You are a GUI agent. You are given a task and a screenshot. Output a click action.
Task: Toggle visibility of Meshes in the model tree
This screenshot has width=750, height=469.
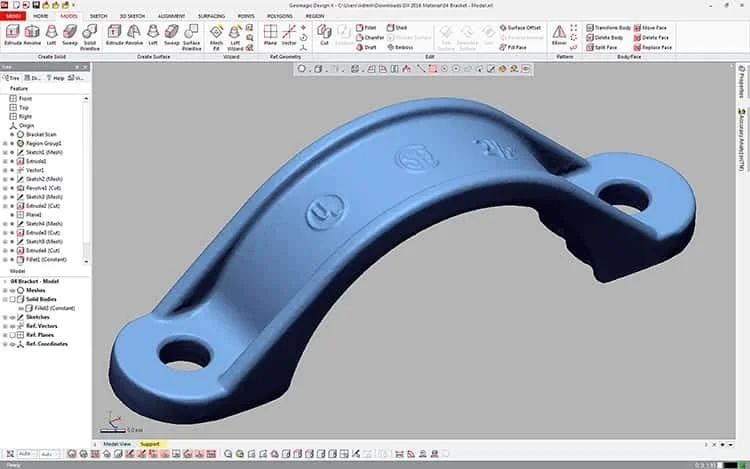click(13, 290)
